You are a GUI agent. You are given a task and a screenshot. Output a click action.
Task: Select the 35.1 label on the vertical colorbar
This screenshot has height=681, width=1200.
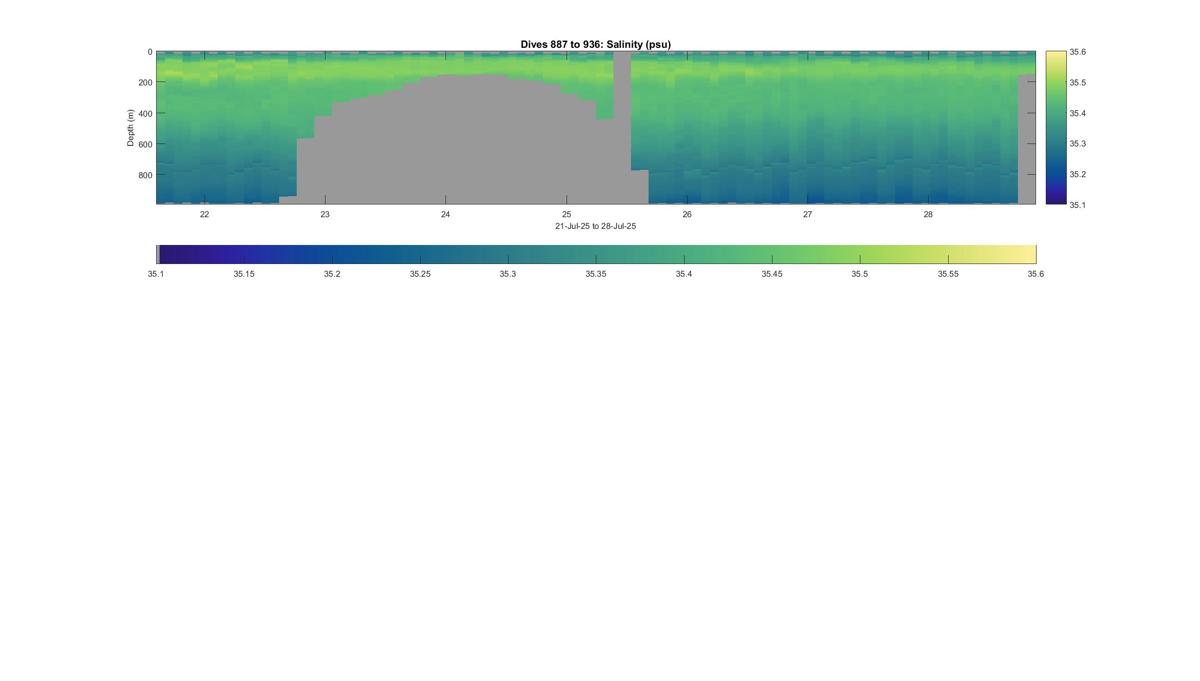[1078, 204]
